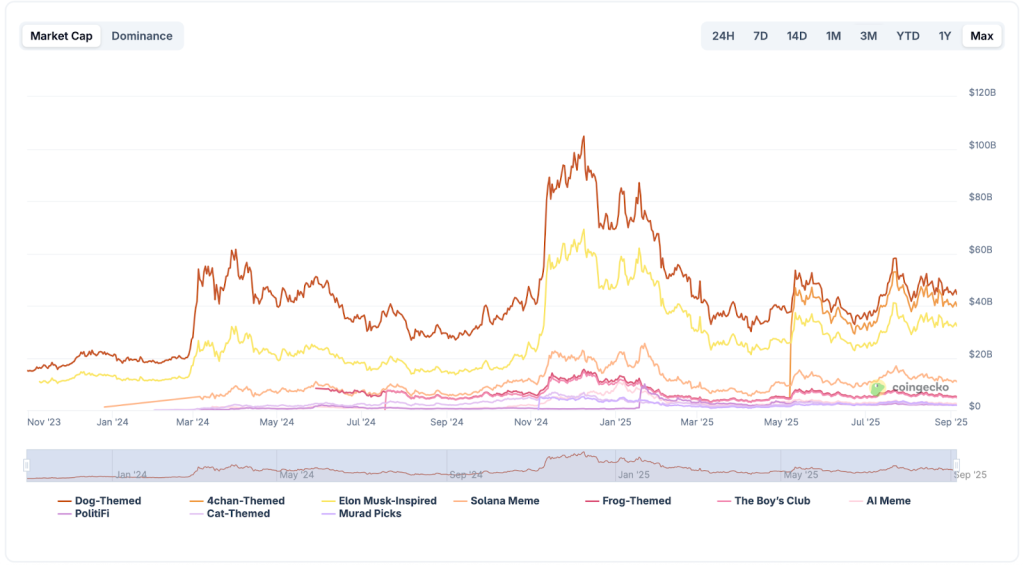Choose the 1M time range

[833, 36]
